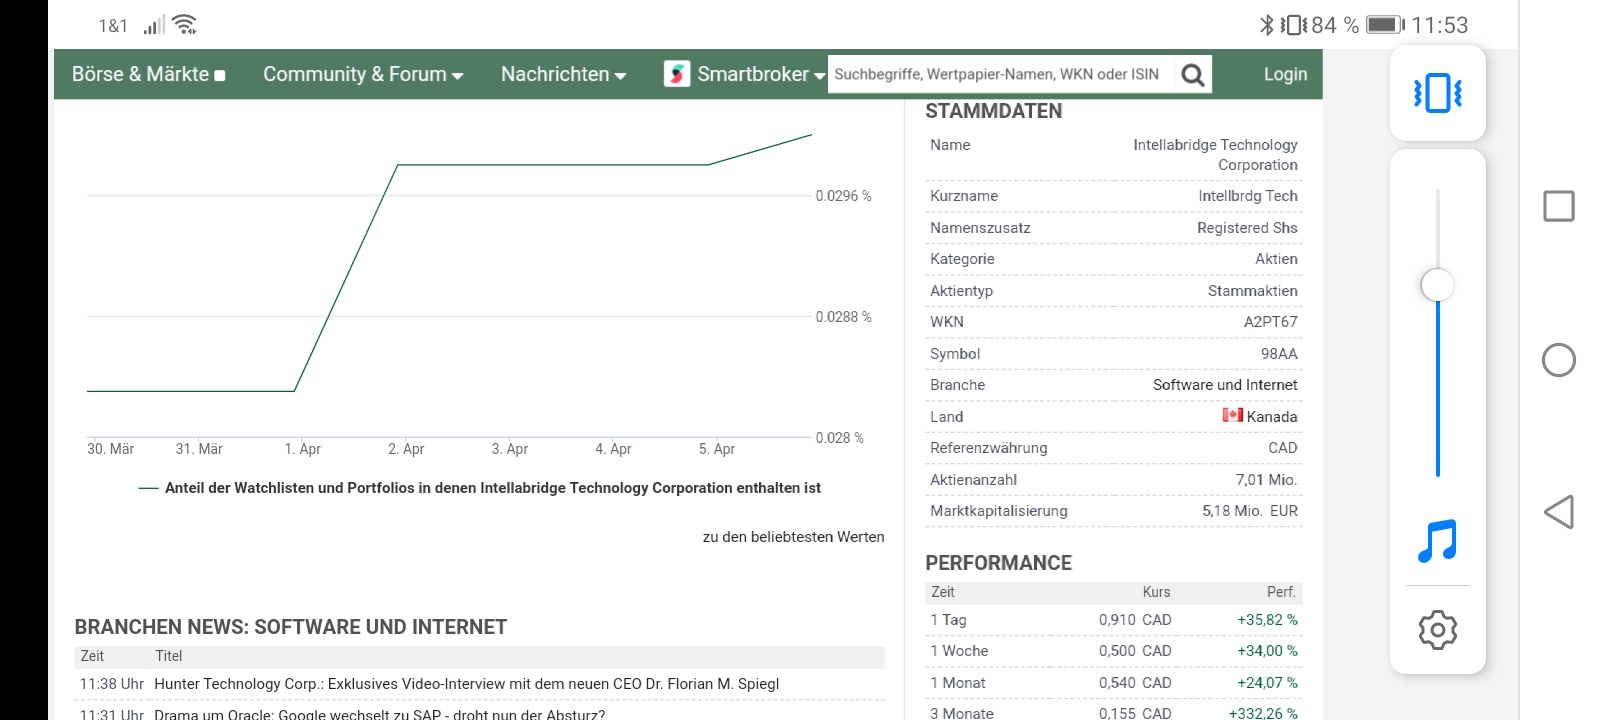Screen dimensions: 1600x720
Task: Click the '1 Monat' performance row label
Action: click(958, 683)
